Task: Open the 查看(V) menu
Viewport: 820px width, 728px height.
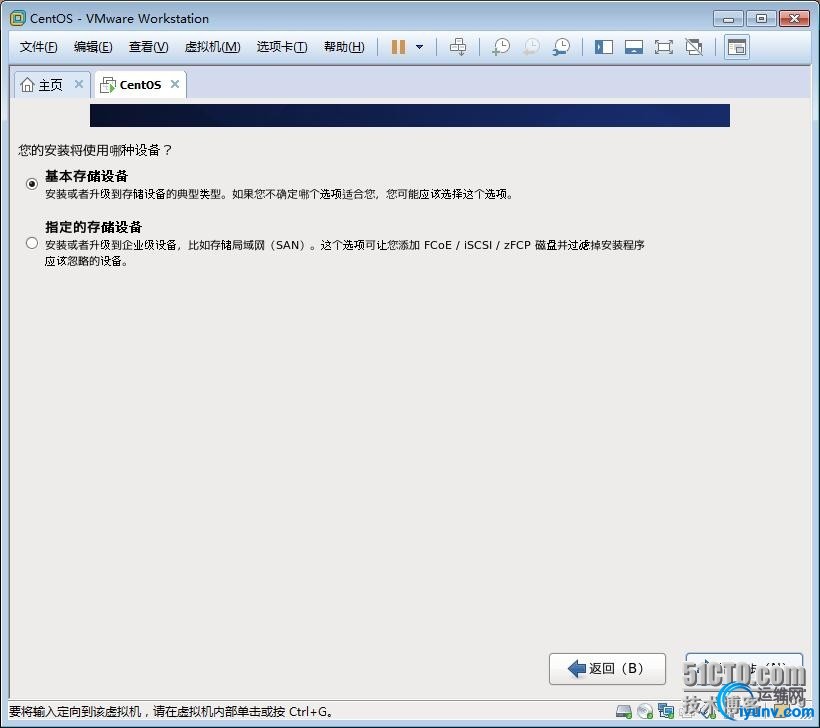Action: click(x=149, y=47)
